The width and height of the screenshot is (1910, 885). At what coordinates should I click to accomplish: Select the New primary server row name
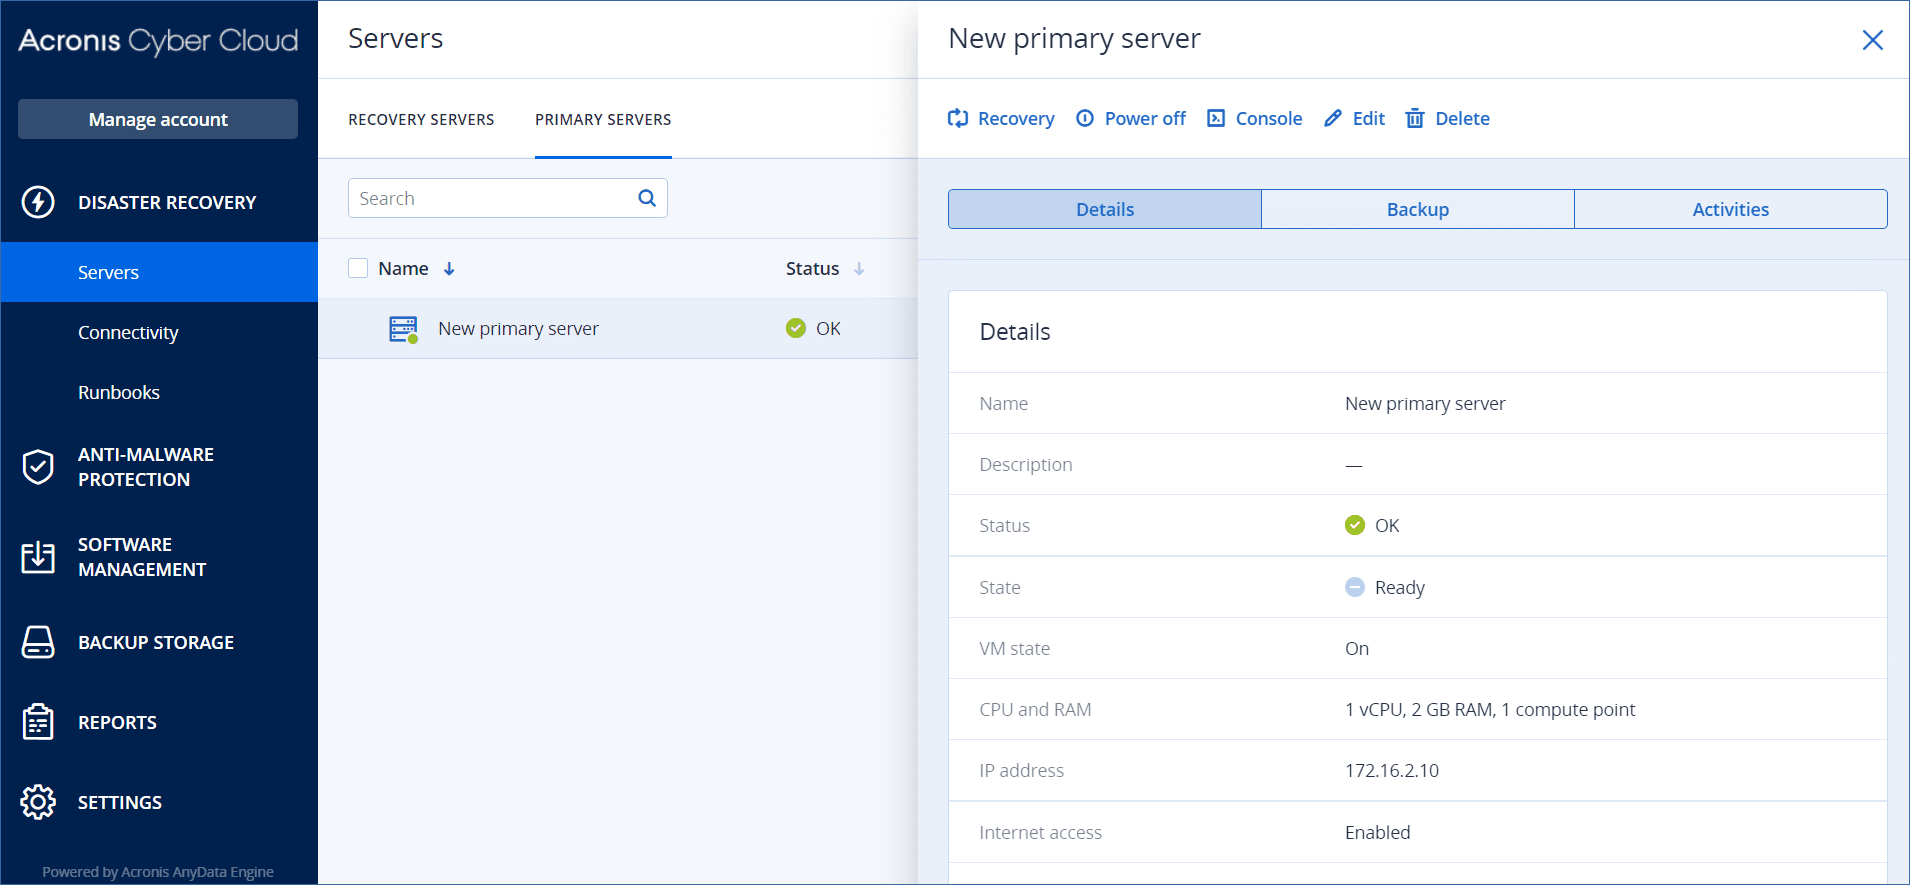(518, 328)
